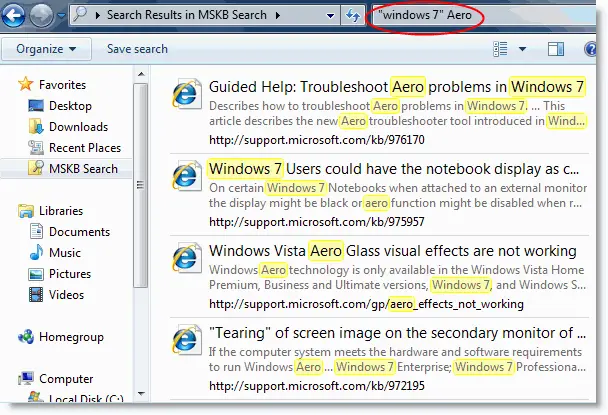Click IE icon of the kb/975957 result
Viewport: 608px width, 415px height.
[x=187, y=176]
